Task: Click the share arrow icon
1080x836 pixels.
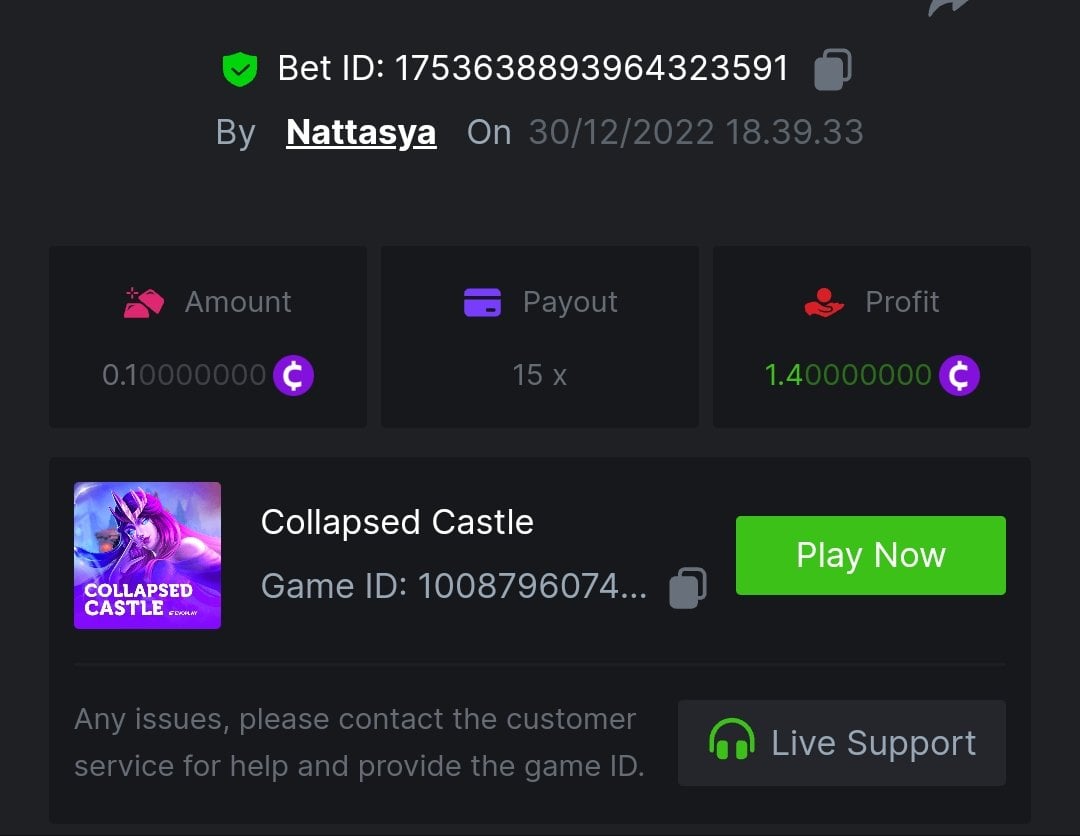Action: point(946,6)
